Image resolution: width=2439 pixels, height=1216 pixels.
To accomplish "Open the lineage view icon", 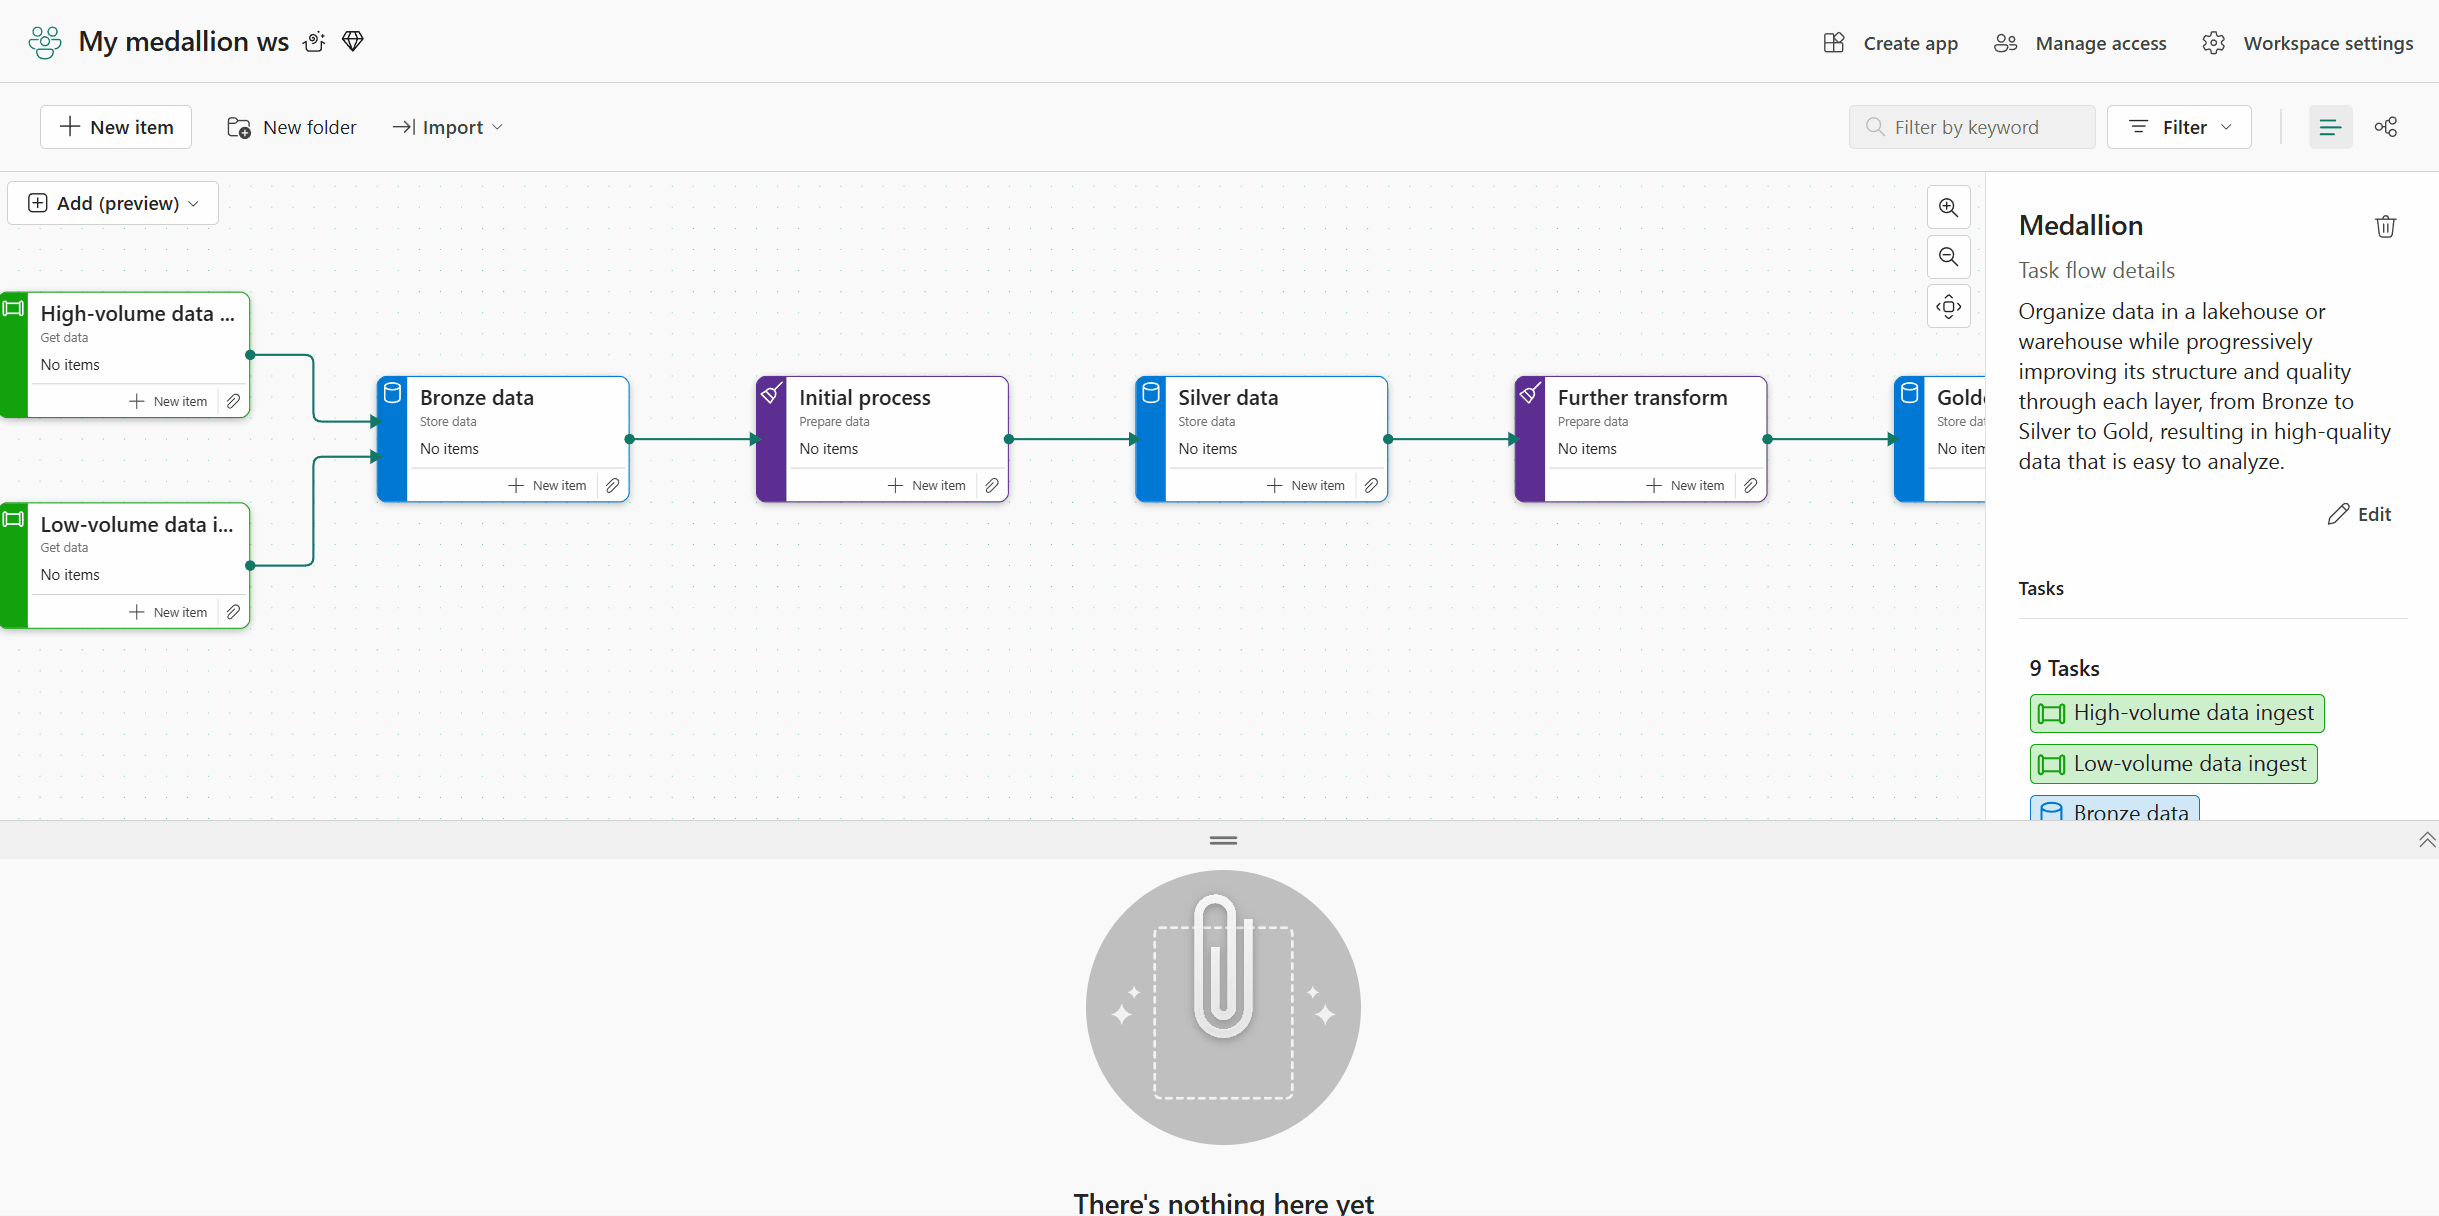I will [x=2386, y=127].
